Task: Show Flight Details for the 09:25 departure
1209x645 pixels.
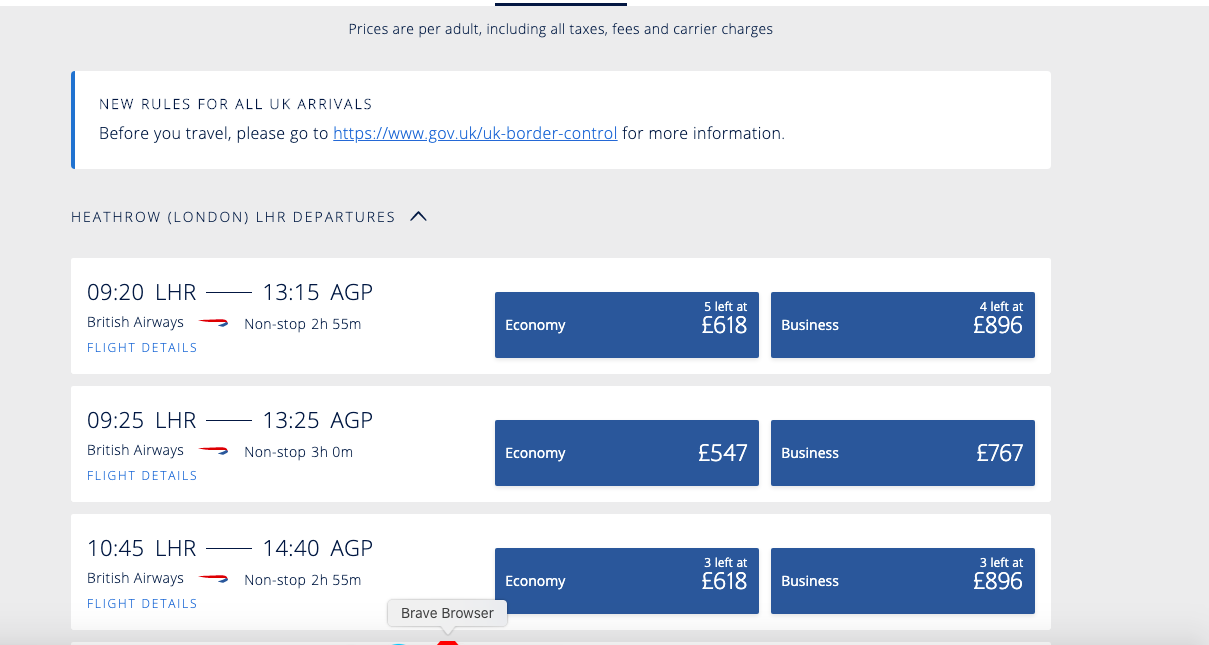Action: [142, 476]
